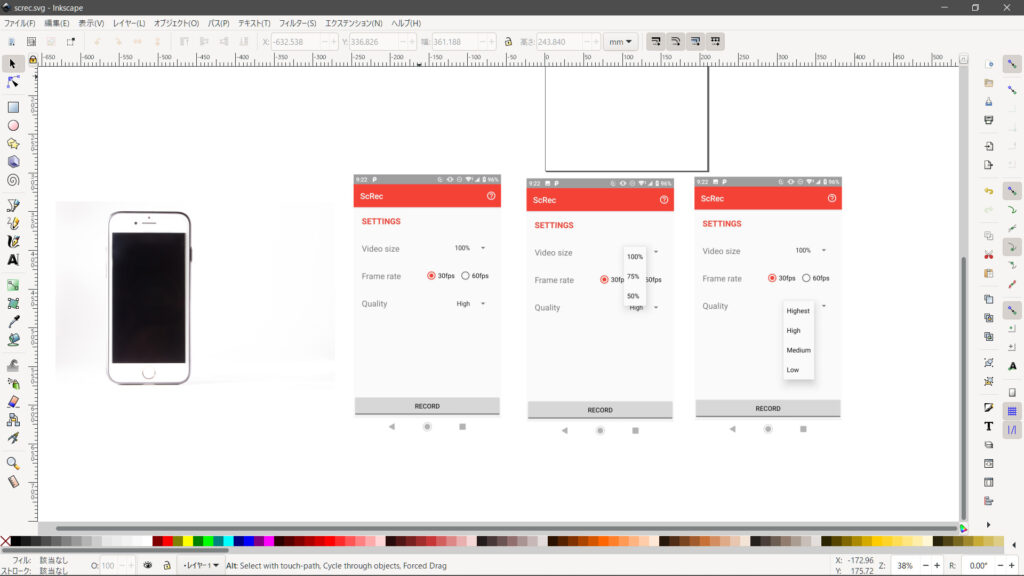Select the Text tool in toolbox
1024x576 pixels.
point(12,260)
